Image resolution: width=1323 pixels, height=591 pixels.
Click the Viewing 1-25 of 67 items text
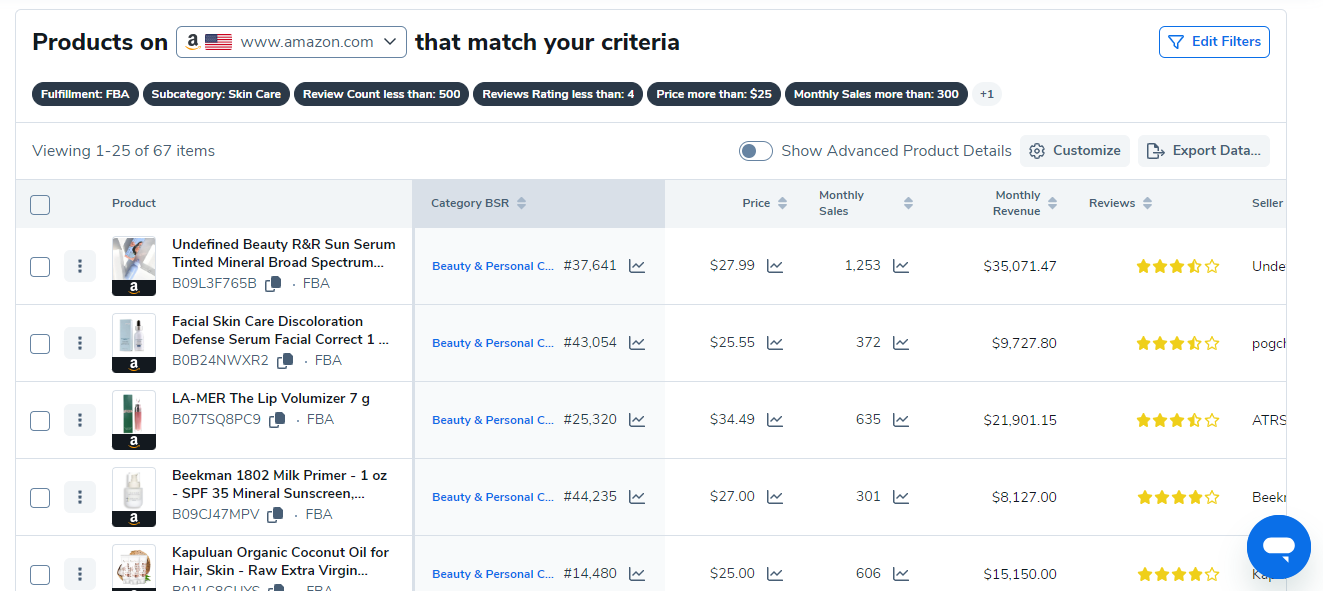(124, 151)
